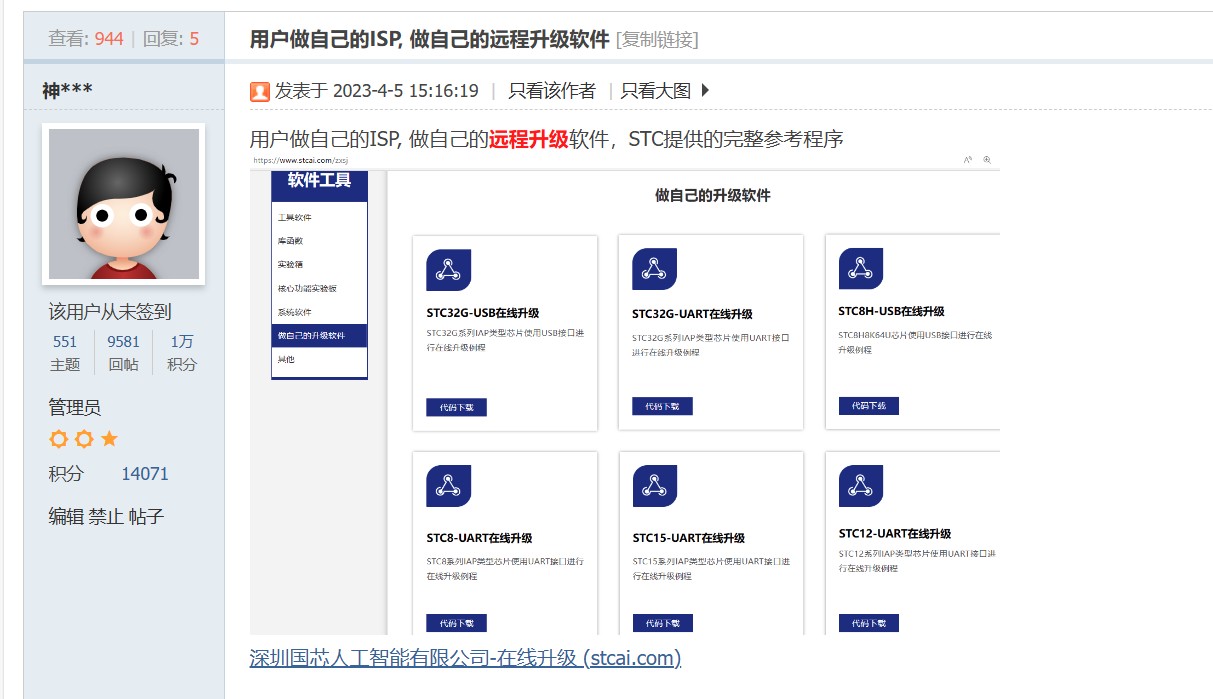
Task: Click the 做自己的升级软件 page heading
Action: coord(712,196)
